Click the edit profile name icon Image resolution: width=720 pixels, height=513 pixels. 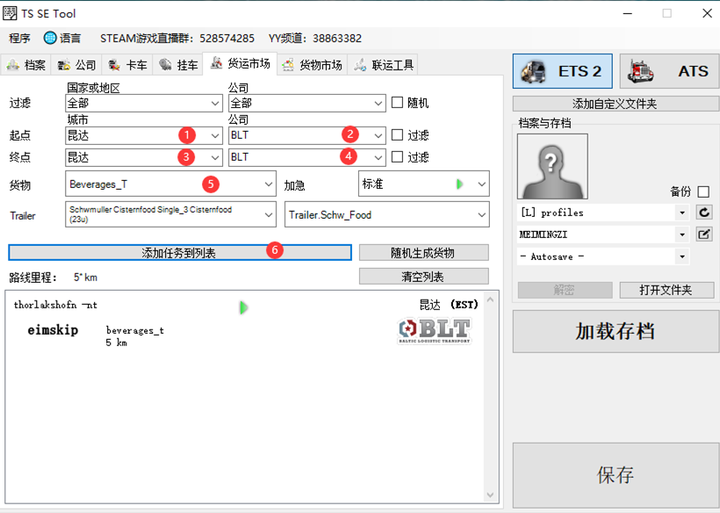coord(704,234)
